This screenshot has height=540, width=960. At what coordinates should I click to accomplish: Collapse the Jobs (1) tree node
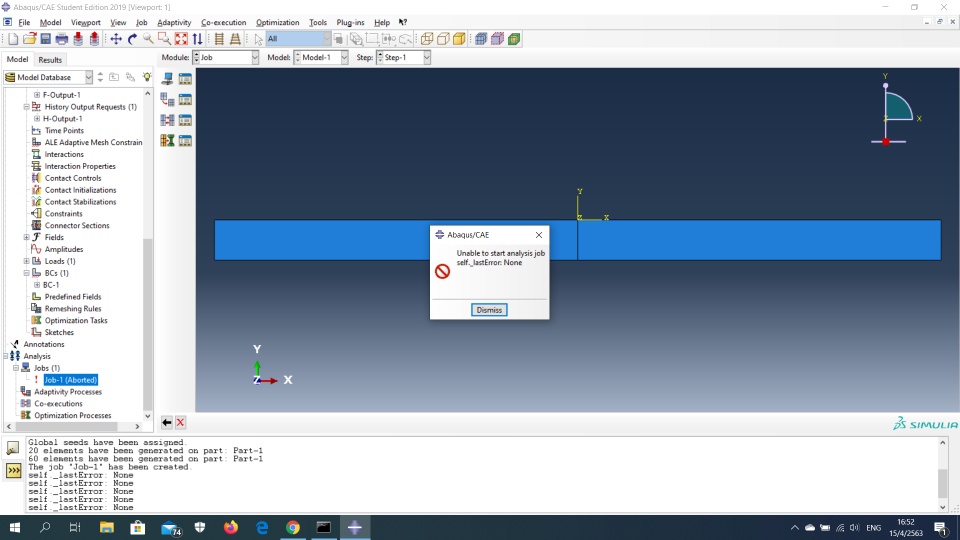coord(16,368)
